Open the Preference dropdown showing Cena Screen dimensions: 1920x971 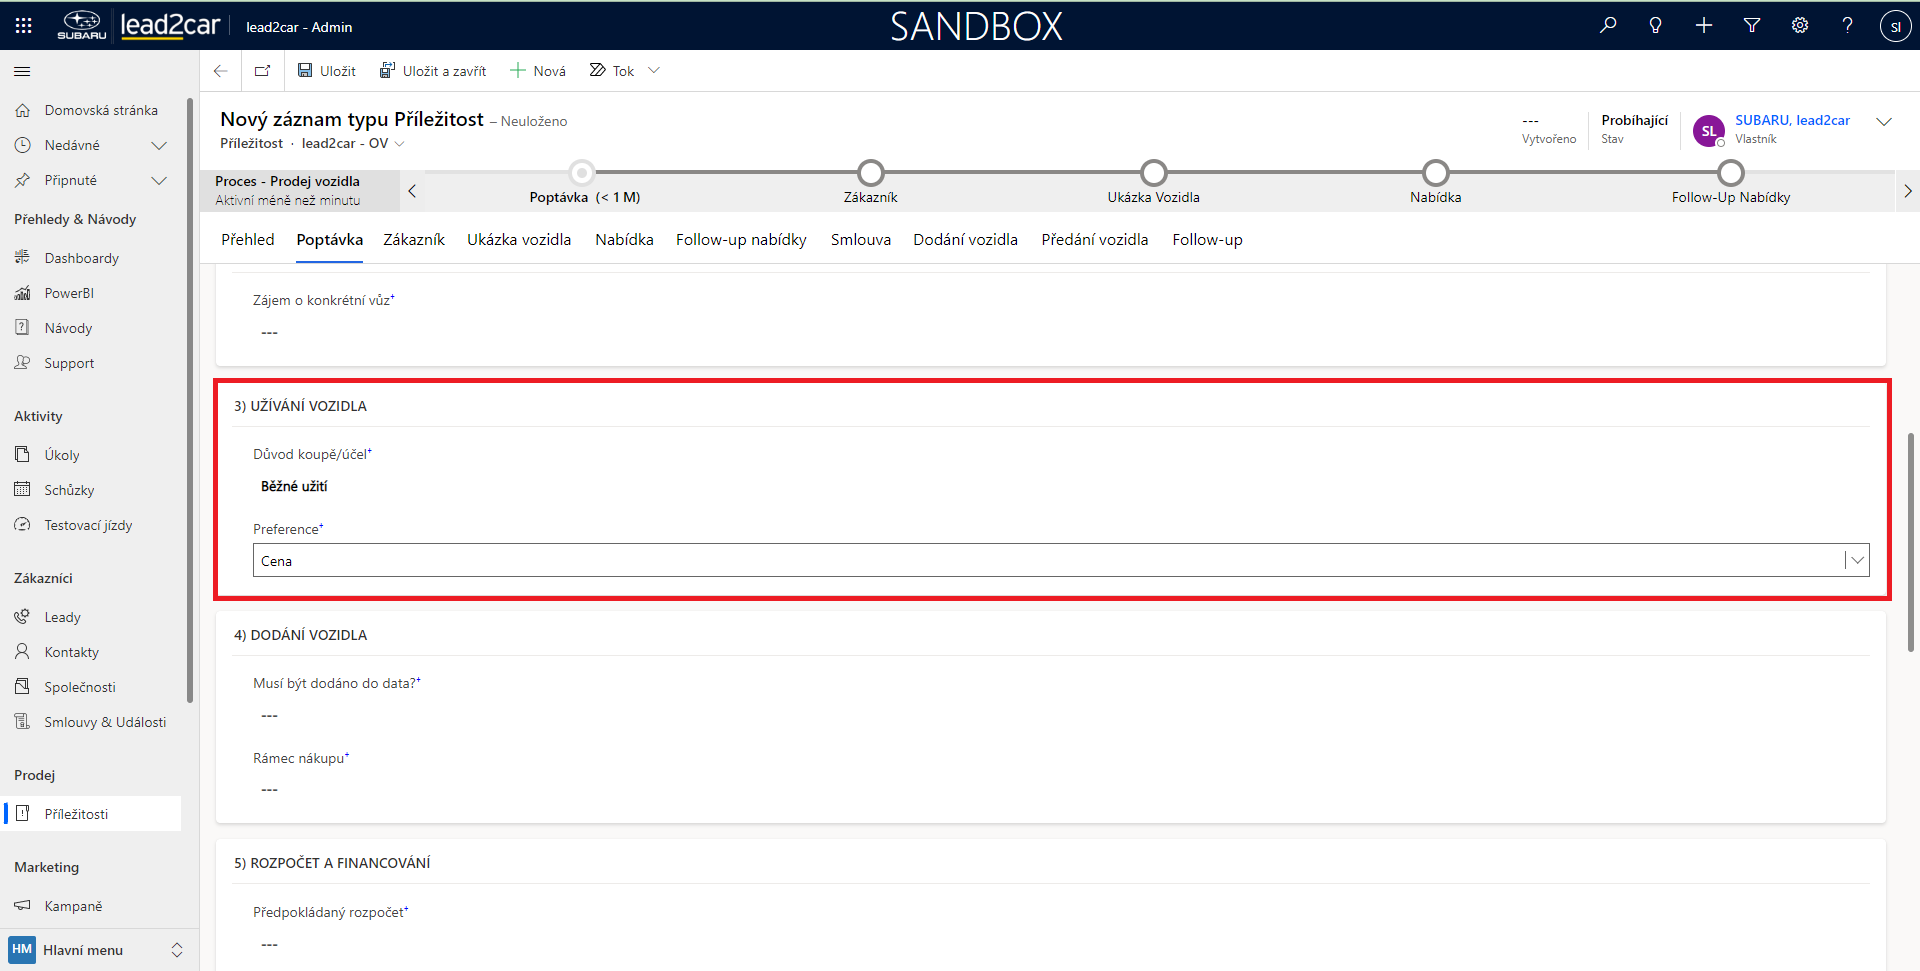[1856, 561]
